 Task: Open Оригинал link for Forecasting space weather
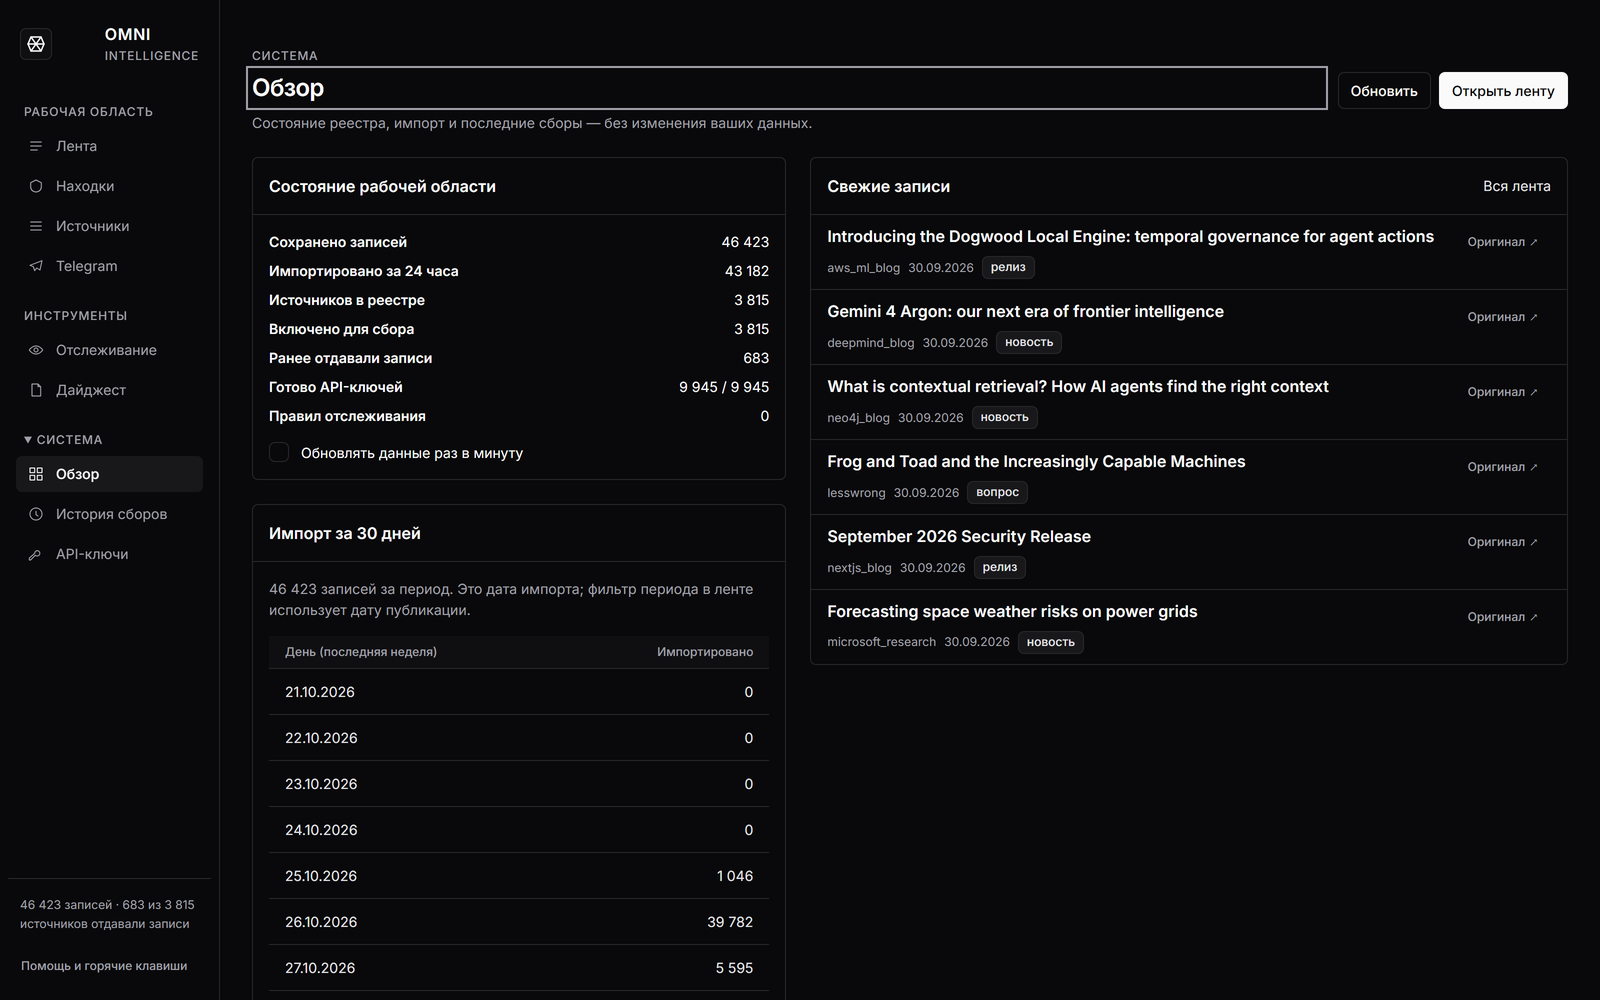point(1502,617)
